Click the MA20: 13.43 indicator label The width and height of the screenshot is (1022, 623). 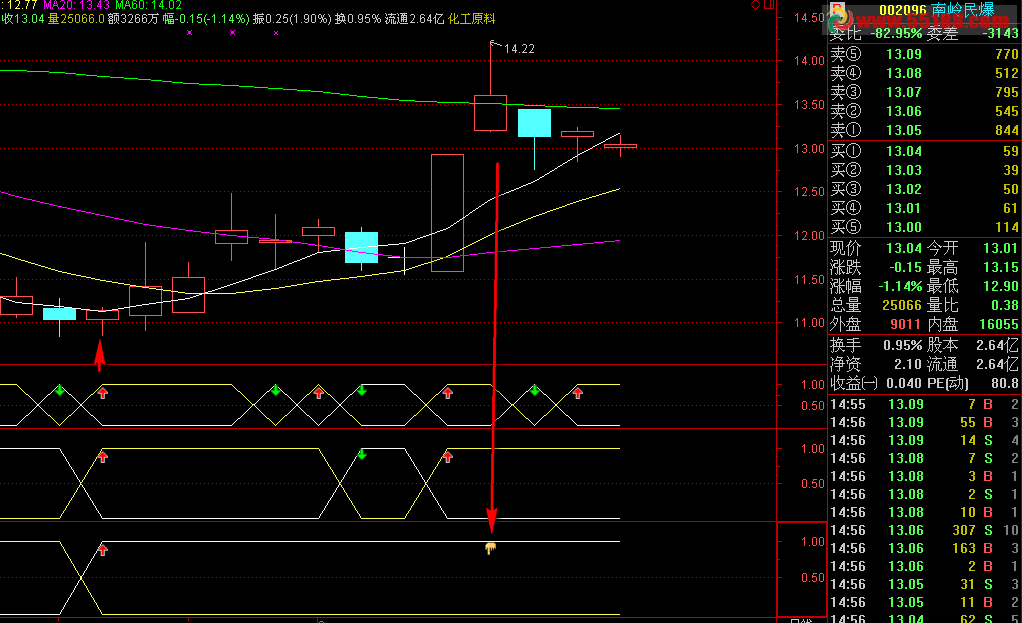[x=77, y=5]
